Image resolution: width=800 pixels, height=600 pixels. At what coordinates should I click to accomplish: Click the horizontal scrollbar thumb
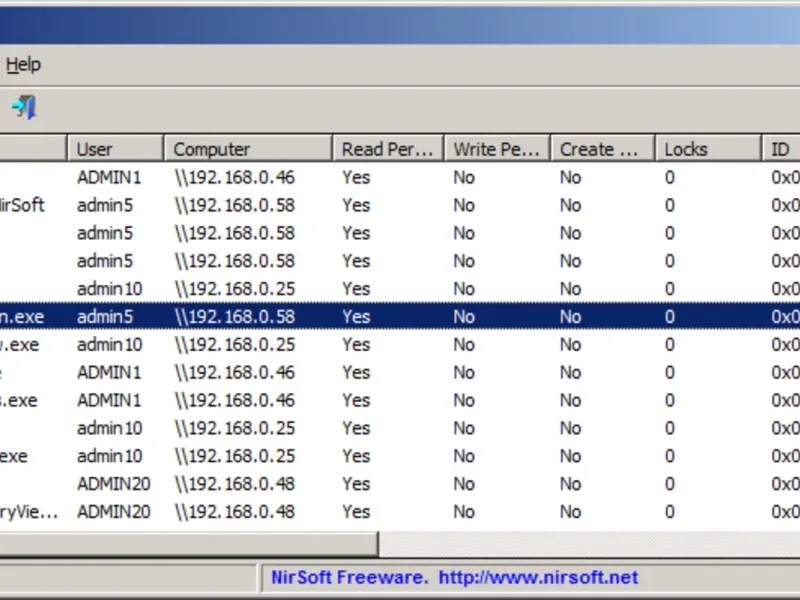[x=188, y=544]
